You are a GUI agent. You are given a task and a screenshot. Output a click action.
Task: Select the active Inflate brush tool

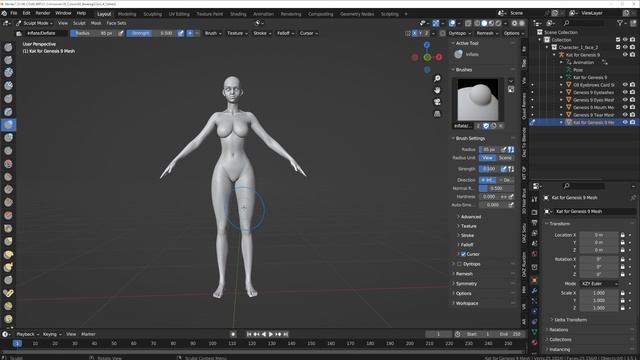(x=8, y=124)
